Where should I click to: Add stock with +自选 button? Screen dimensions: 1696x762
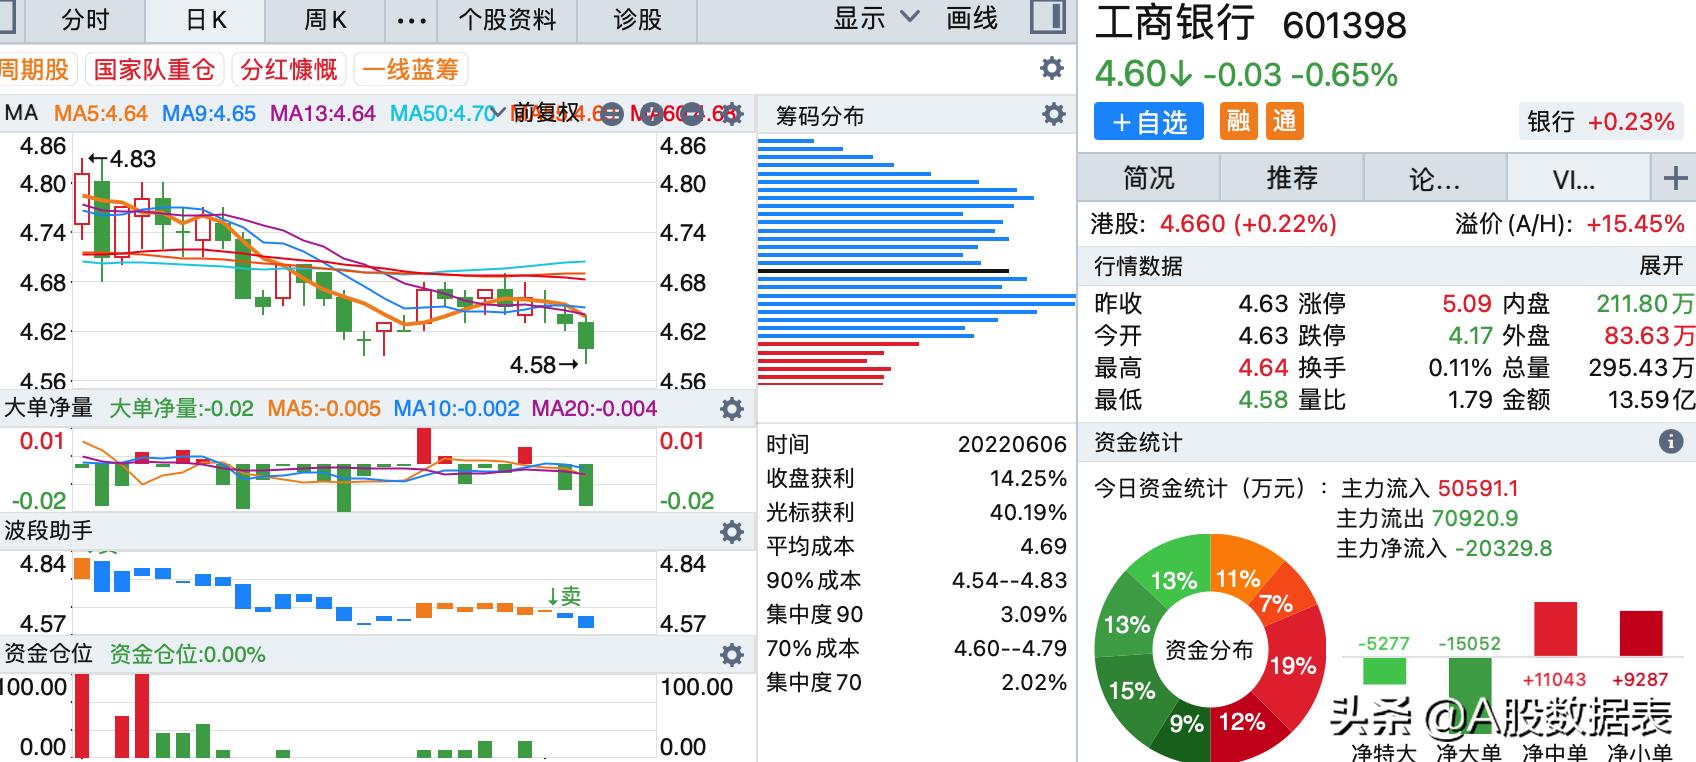pyautogui.click(x=1149, y=122)
